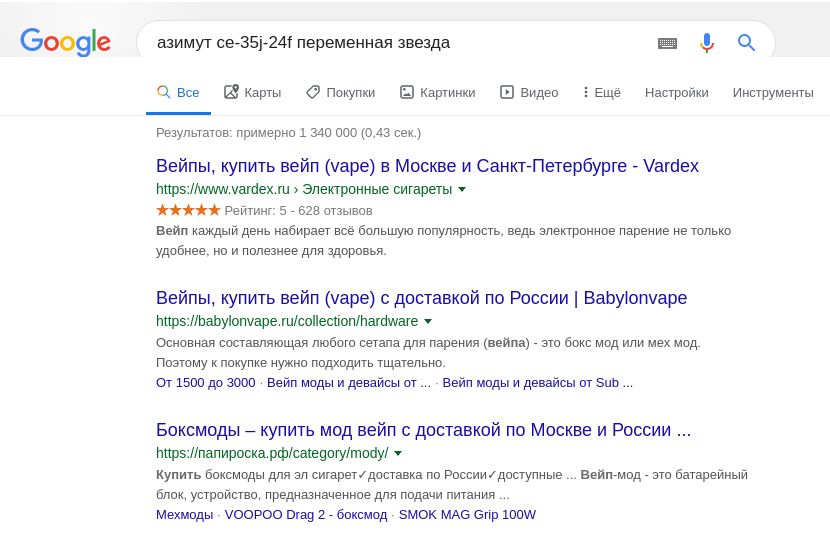Click Рейтинг: 5 - 628 отзывов text
830x544 pixels.
(299, 211)
